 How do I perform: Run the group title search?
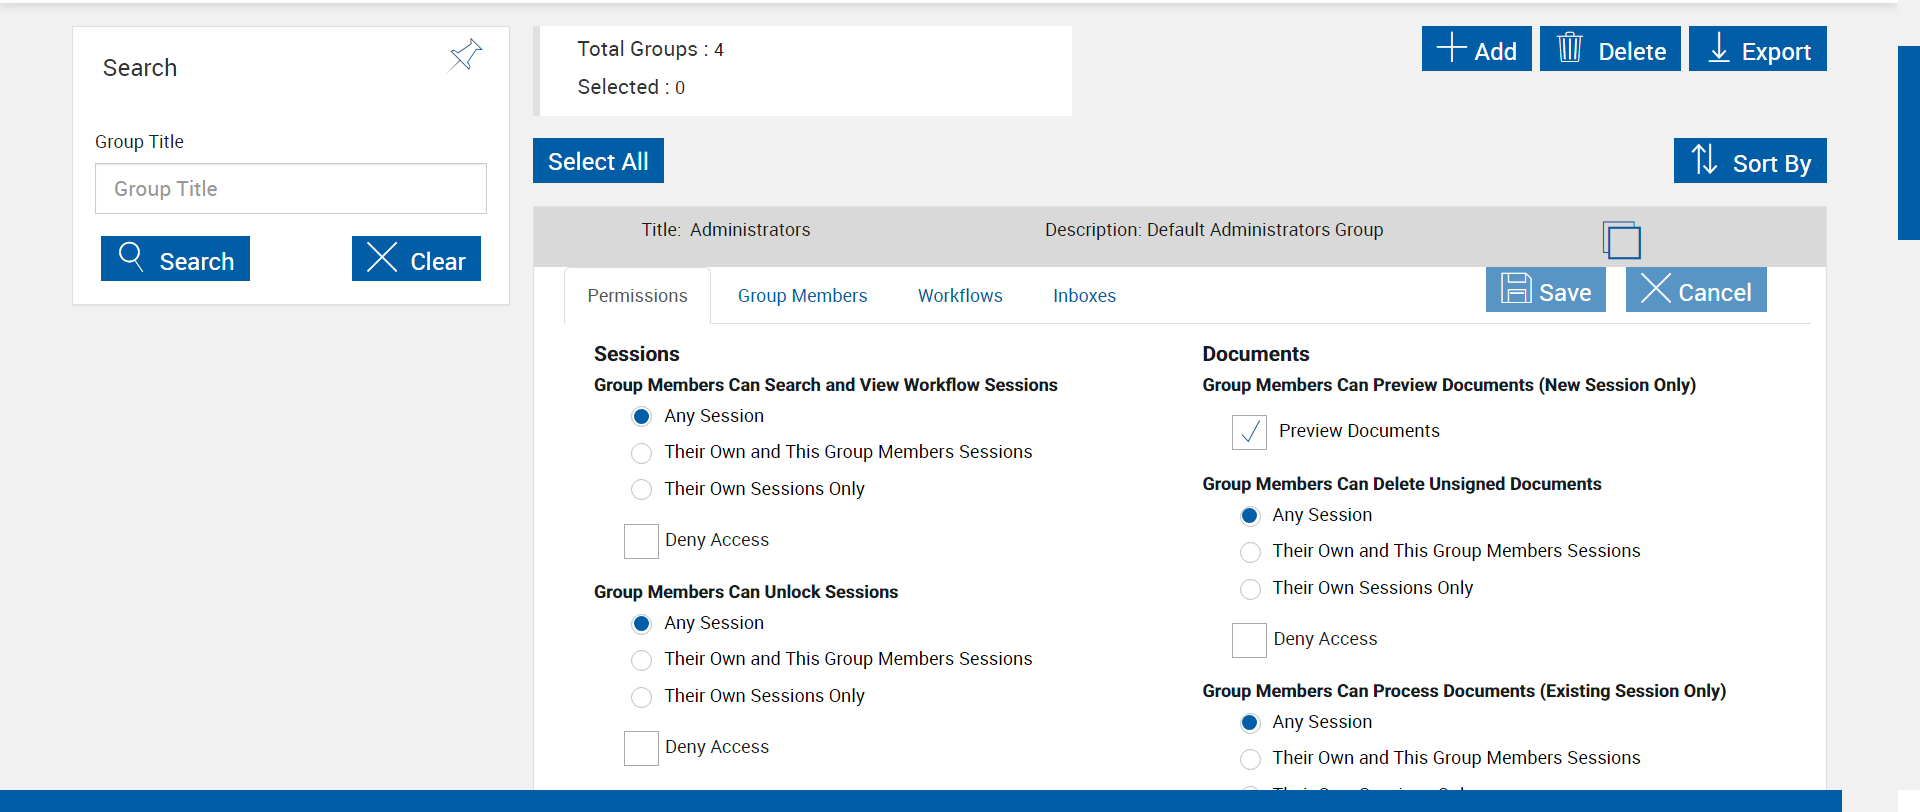175,259
